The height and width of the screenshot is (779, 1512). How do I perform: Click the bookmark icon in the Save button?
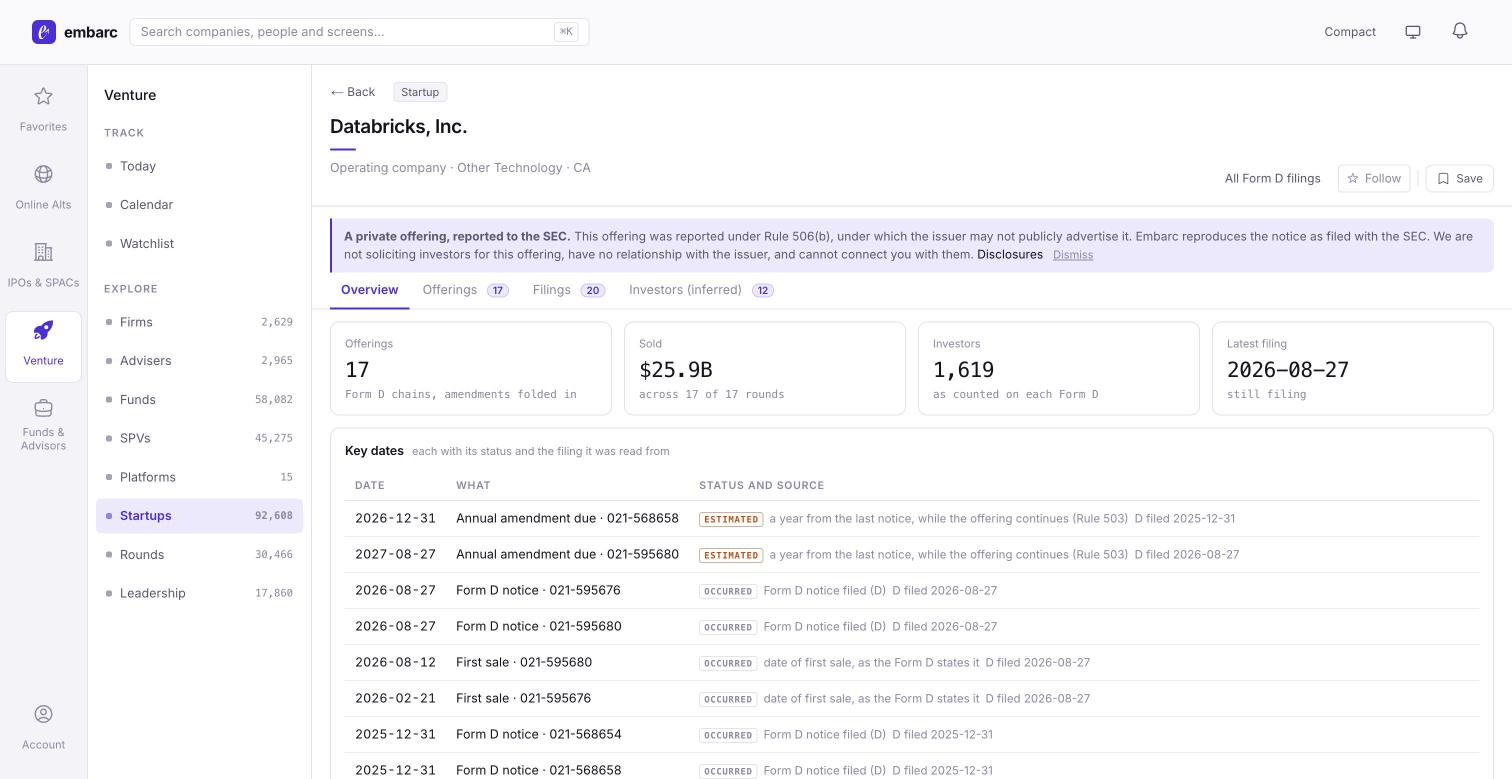pyautogui.click(x=1443, y=179)
